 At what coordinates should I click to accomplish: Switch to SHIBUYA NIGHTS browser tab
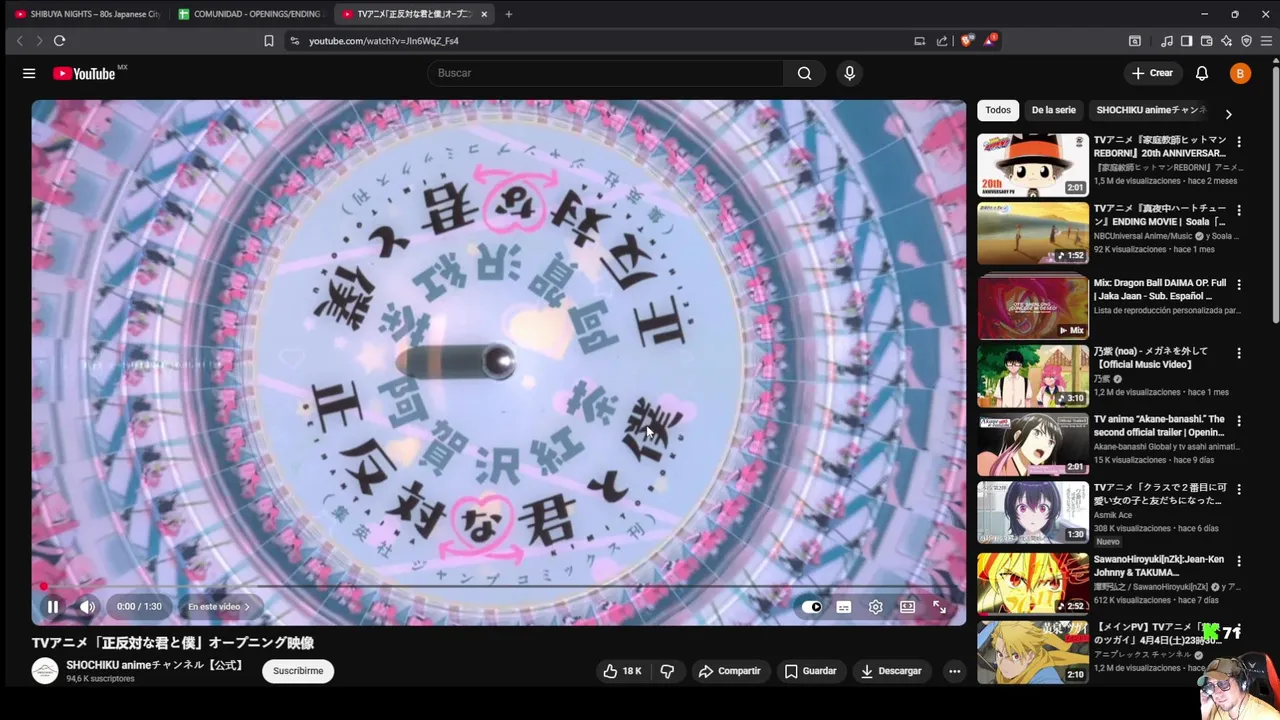click(x=87, y=14)
